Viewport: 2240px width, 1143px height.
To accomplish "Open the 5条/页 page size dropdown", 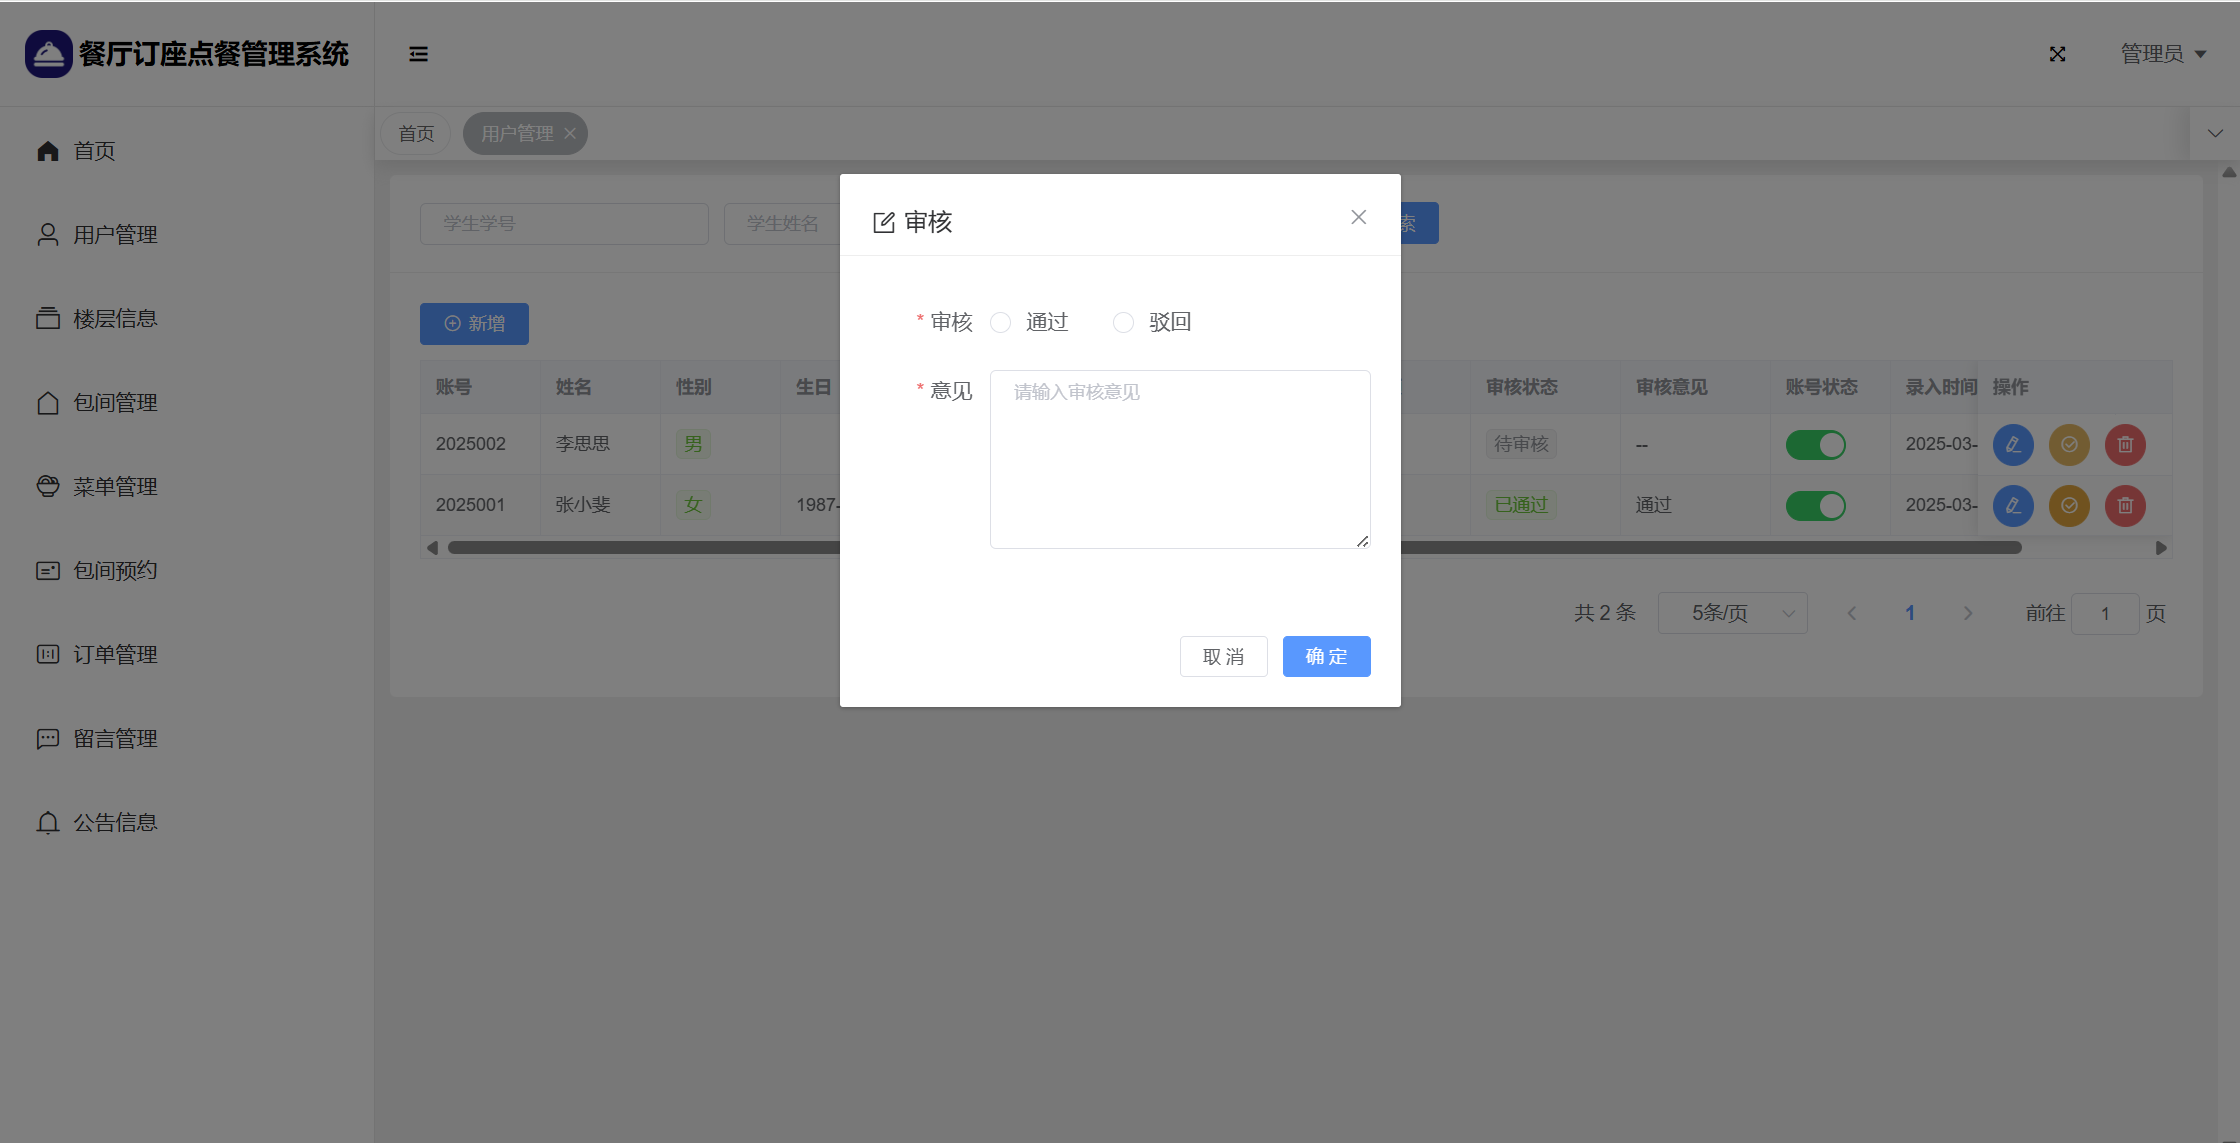I will point(1732,613).
